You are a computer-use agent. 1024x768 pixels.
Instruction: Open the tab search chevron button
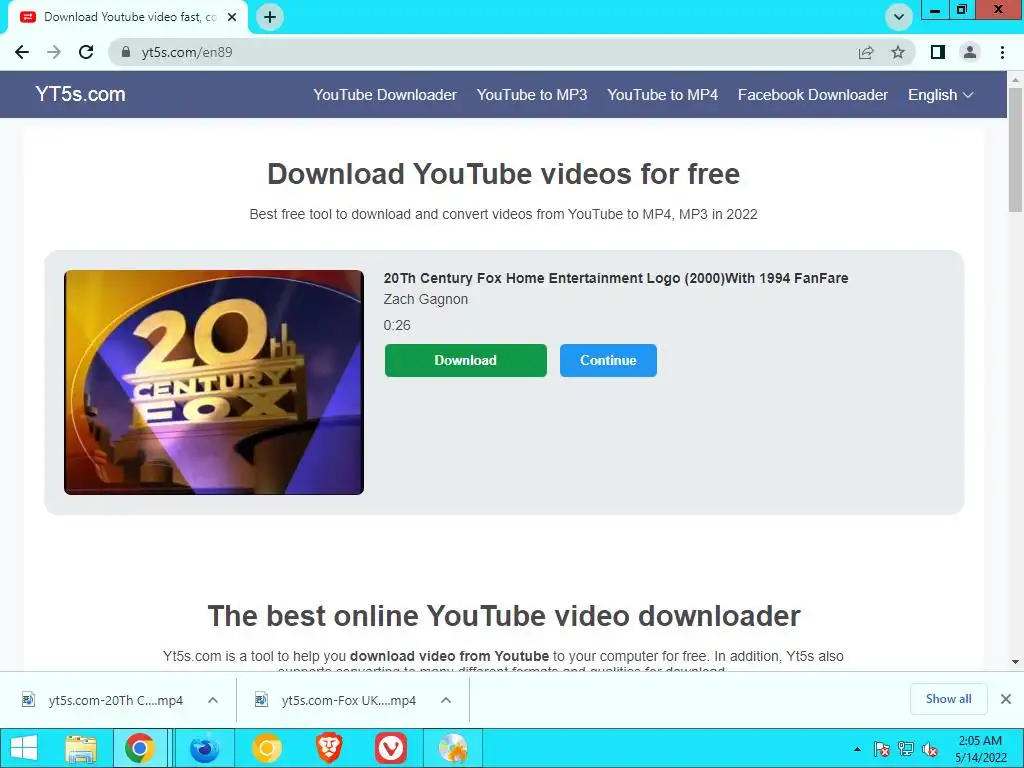pyautogui.click(x=899, y=17)
